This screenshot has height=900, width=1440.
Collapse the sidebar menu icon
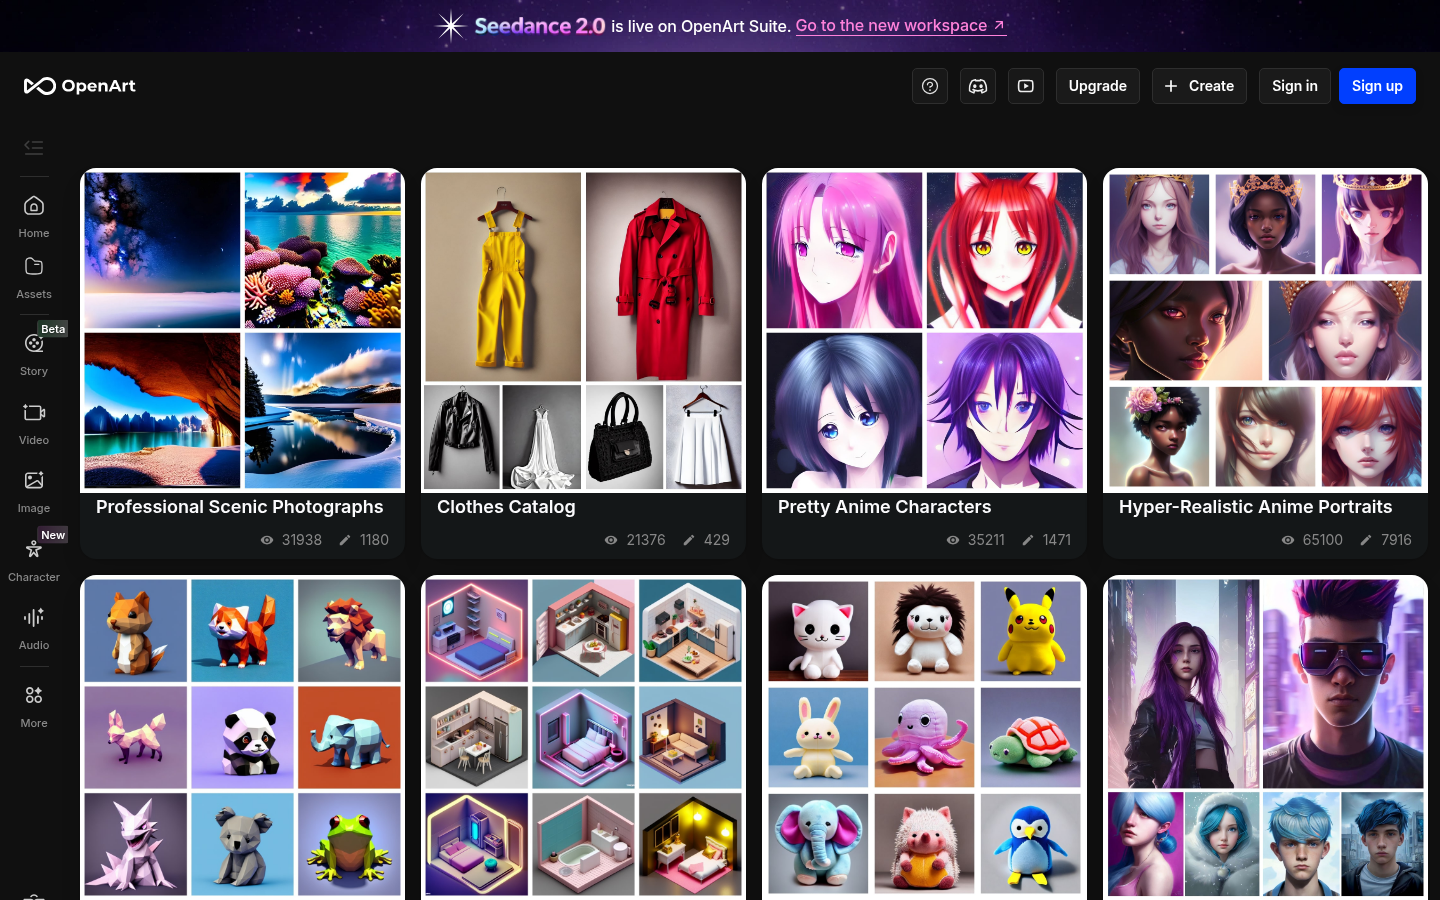click(x=34, y=148)
